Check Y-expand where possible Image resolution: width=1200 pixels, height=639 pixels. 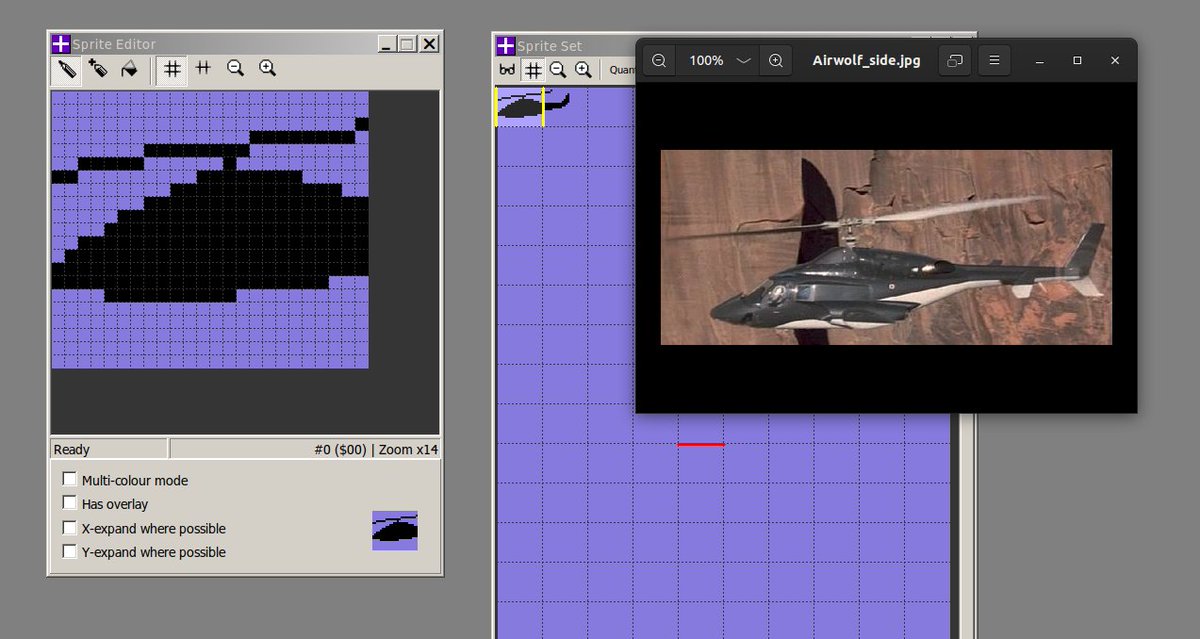(69, 552)
